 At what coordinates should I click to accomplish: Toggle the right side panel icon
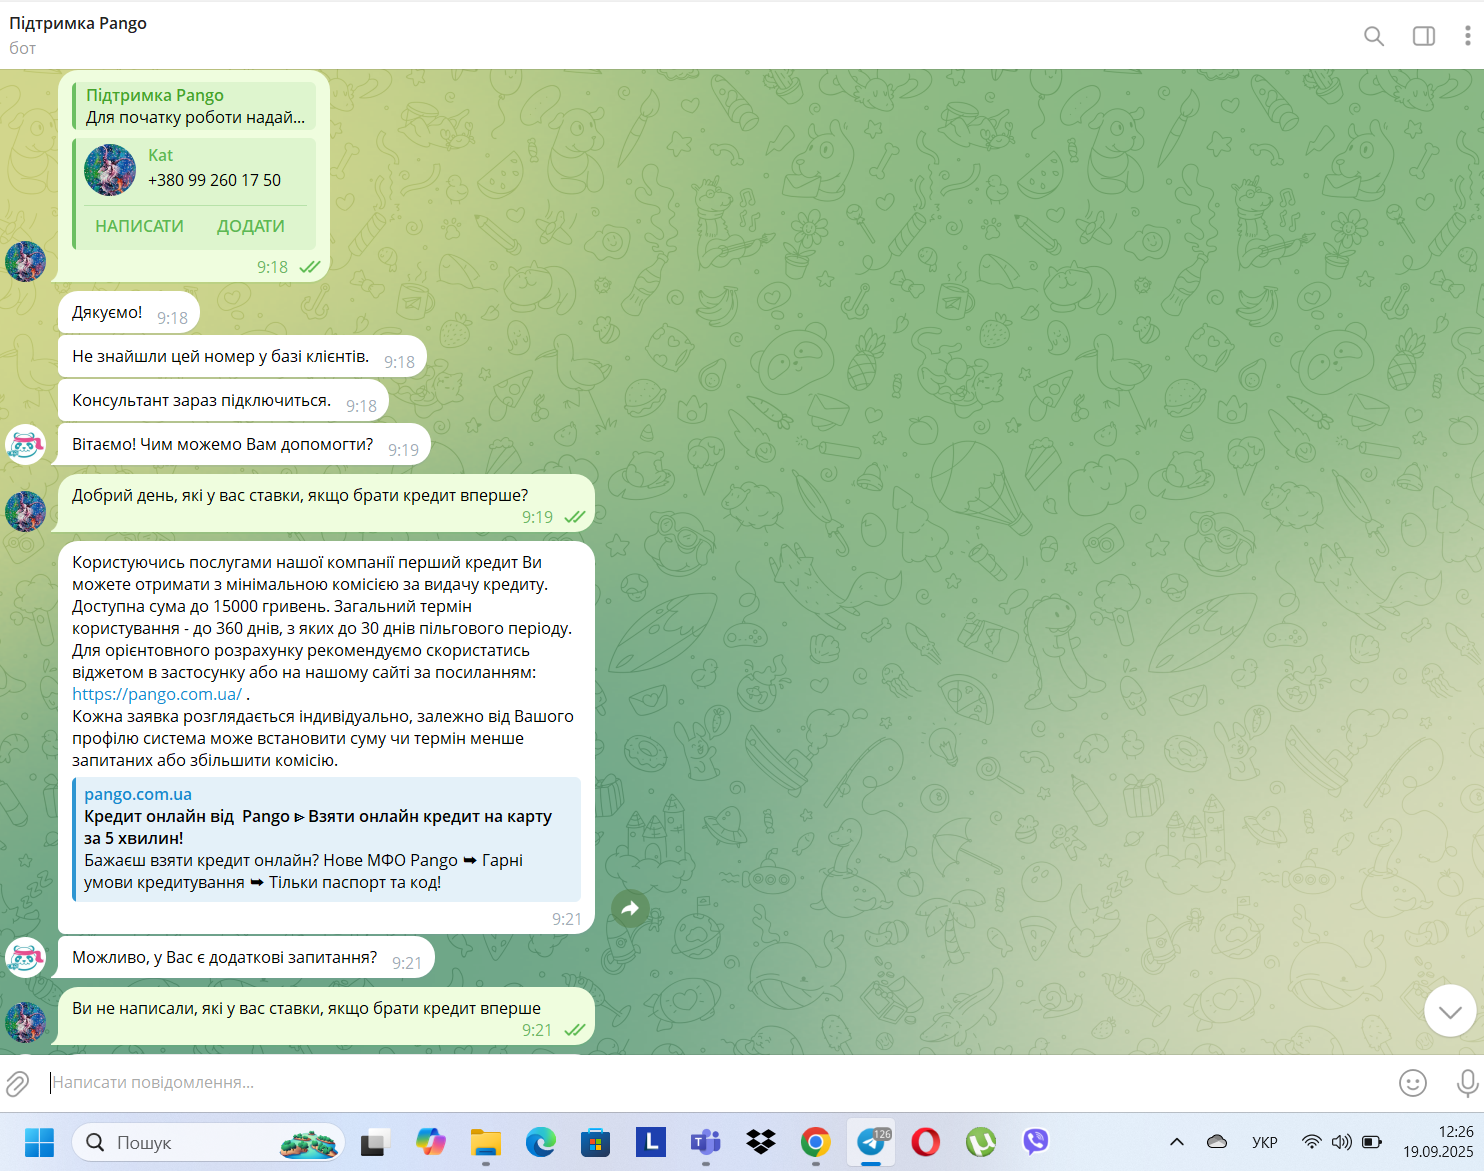point(1424,36)
